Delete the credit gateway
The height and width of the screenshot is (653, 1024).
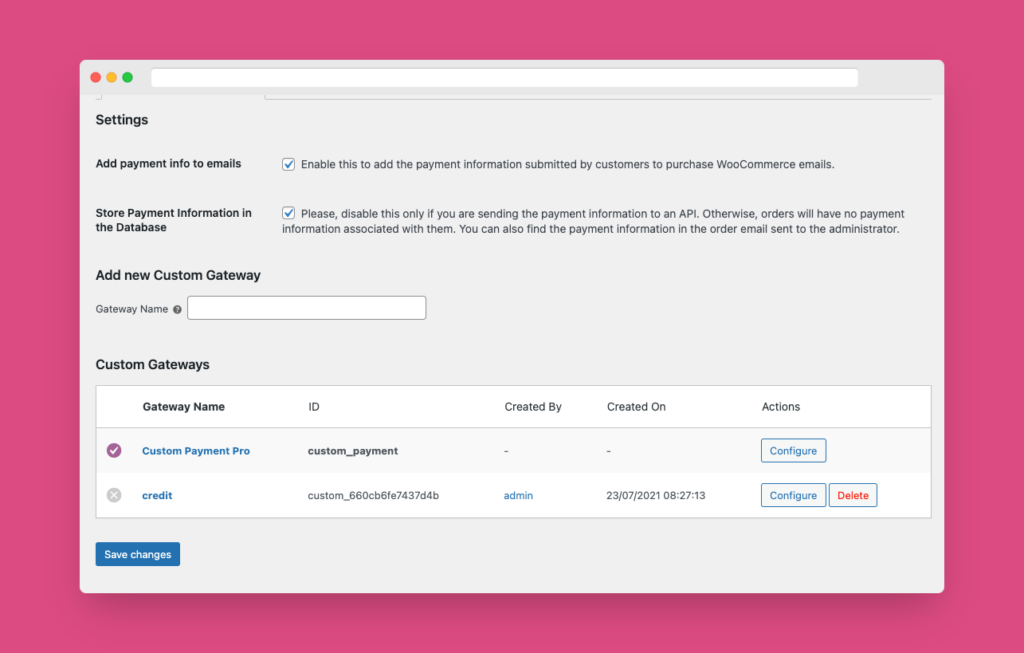pyautogui.click(x=853, y=495)
